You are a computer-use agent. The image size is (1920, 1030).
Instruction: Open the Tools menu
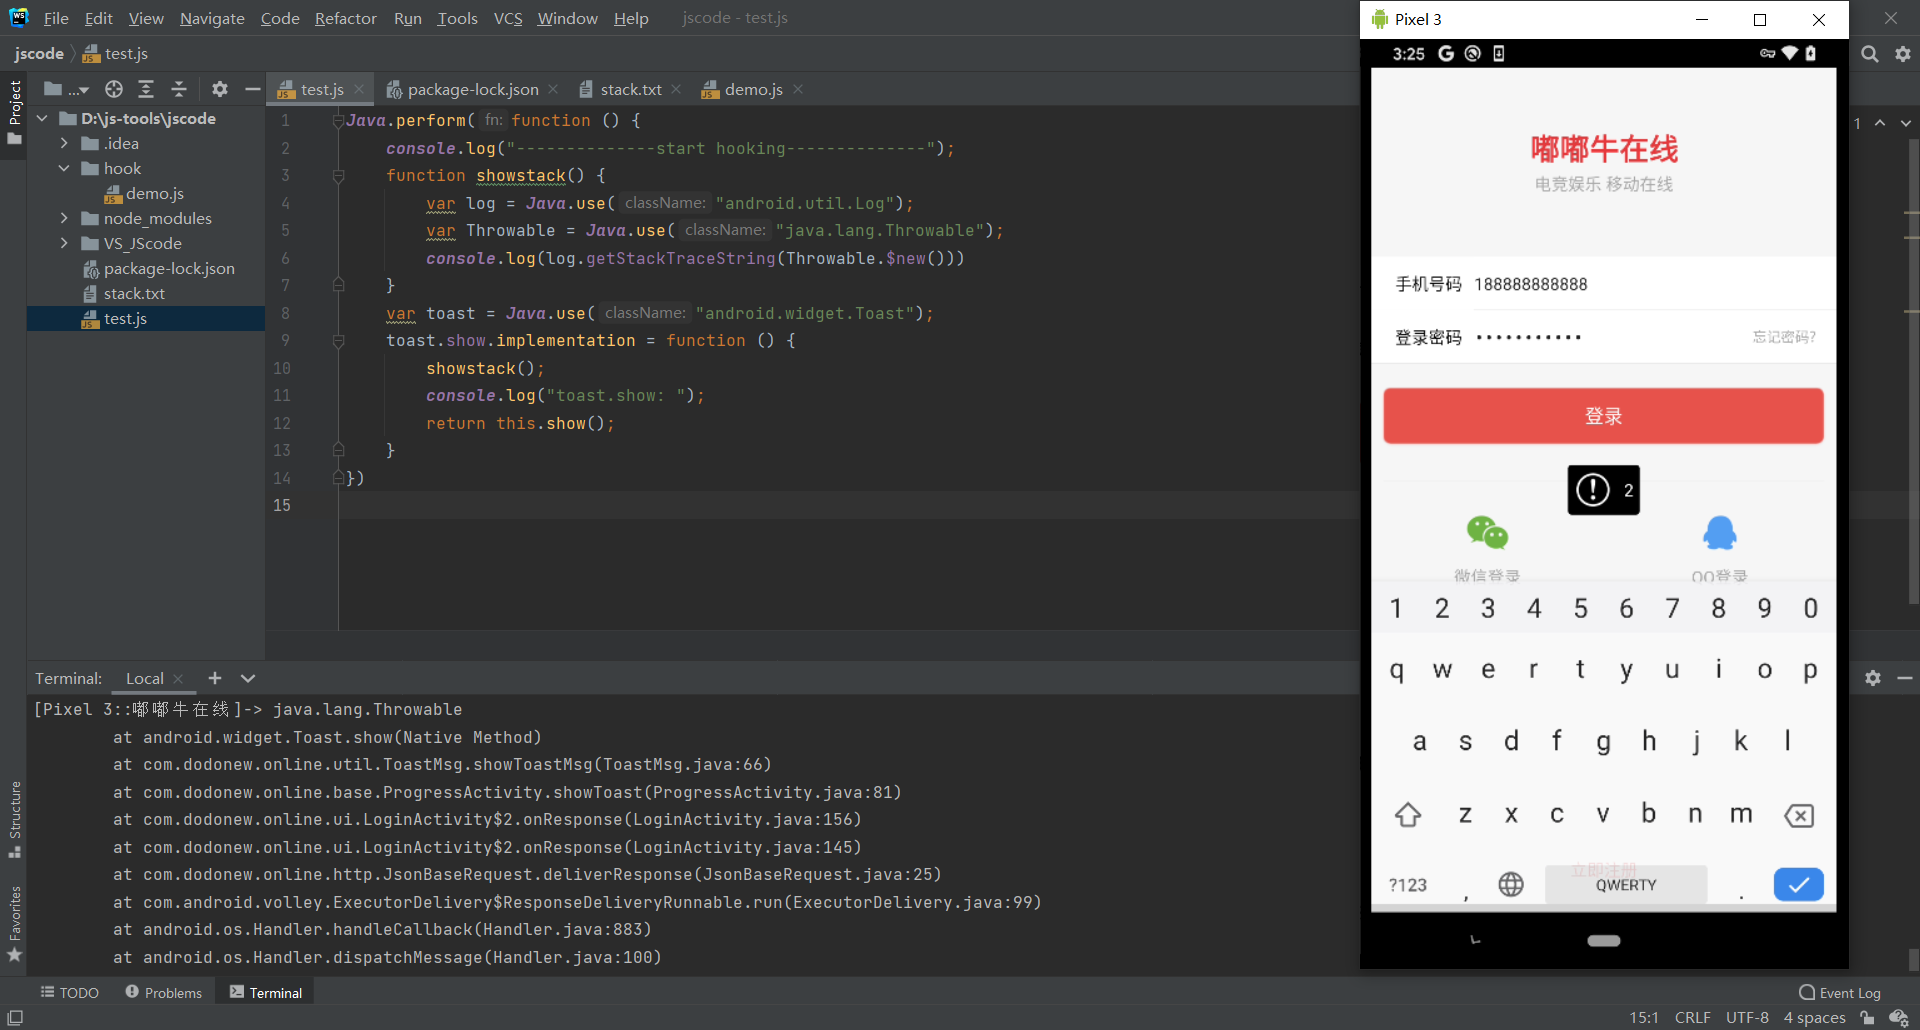click(457, 18)
